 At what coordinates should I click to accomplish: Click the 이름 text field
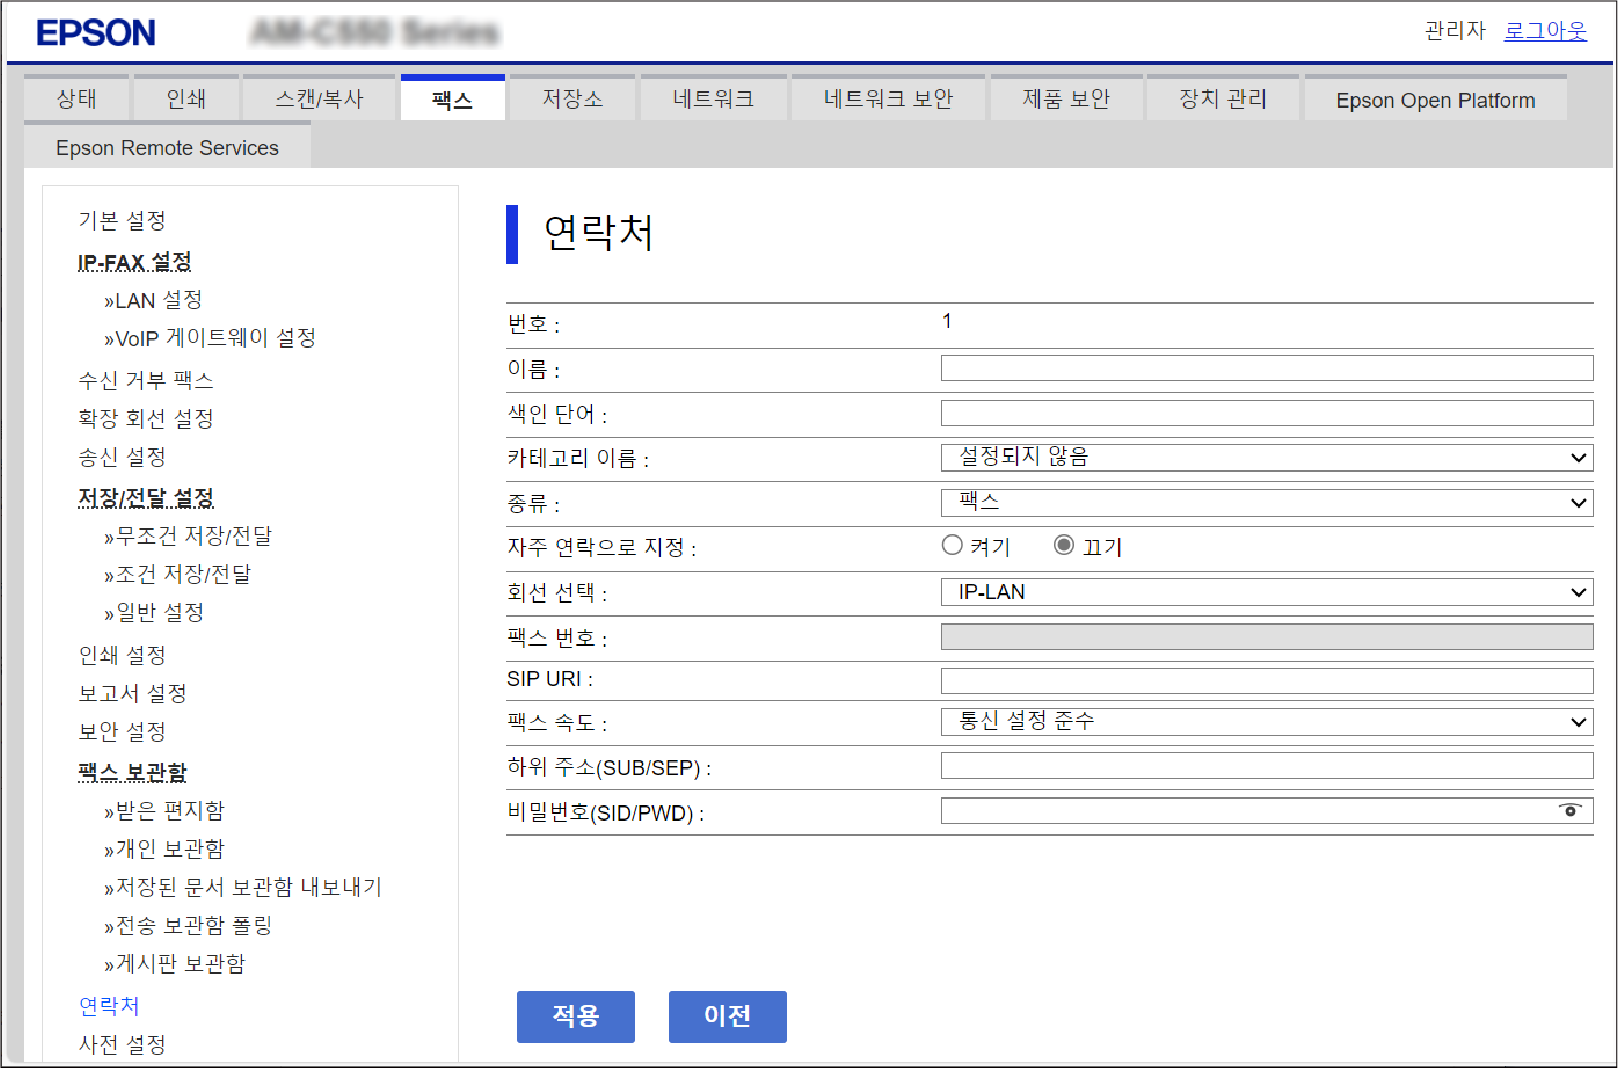(x=1265, y=368)
